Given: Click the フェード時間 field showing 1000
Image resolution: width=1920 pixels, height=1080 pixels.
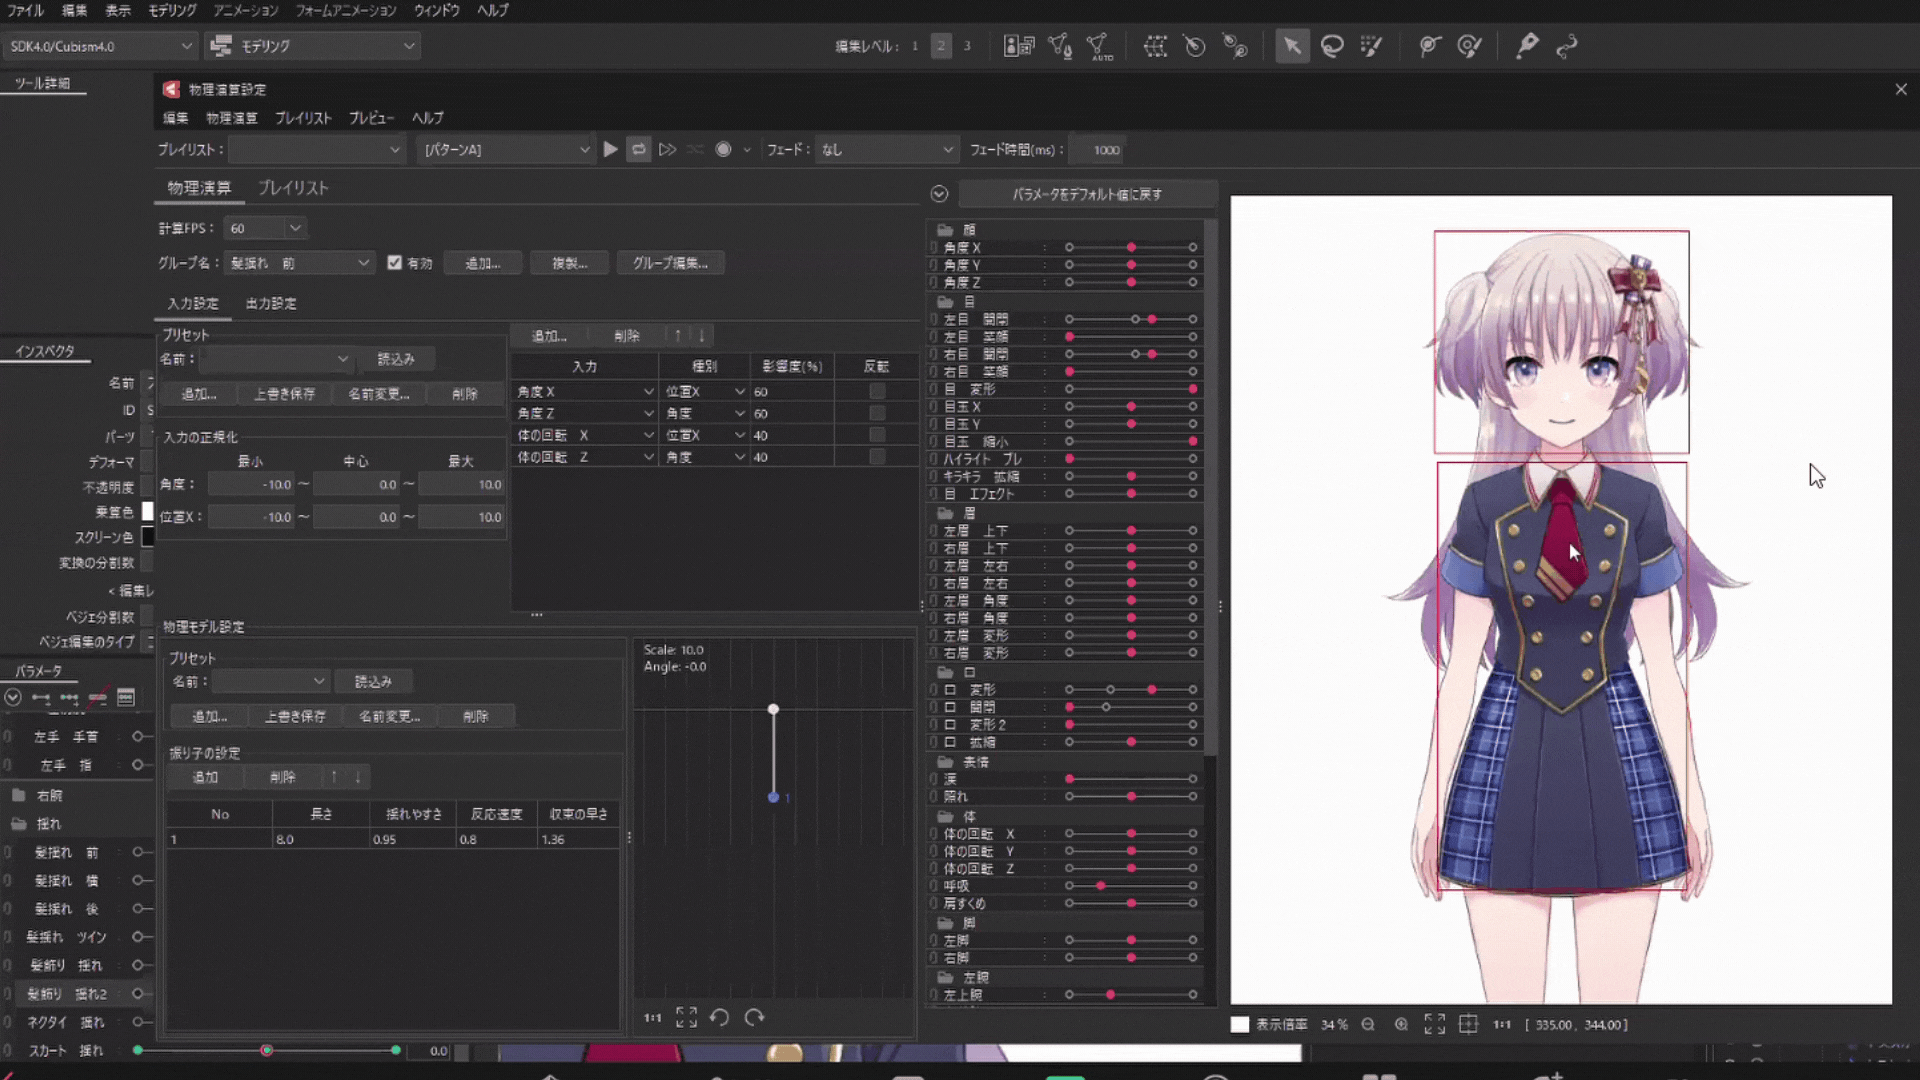Looking at the screenshot, I should click(x=1098, y=150).
